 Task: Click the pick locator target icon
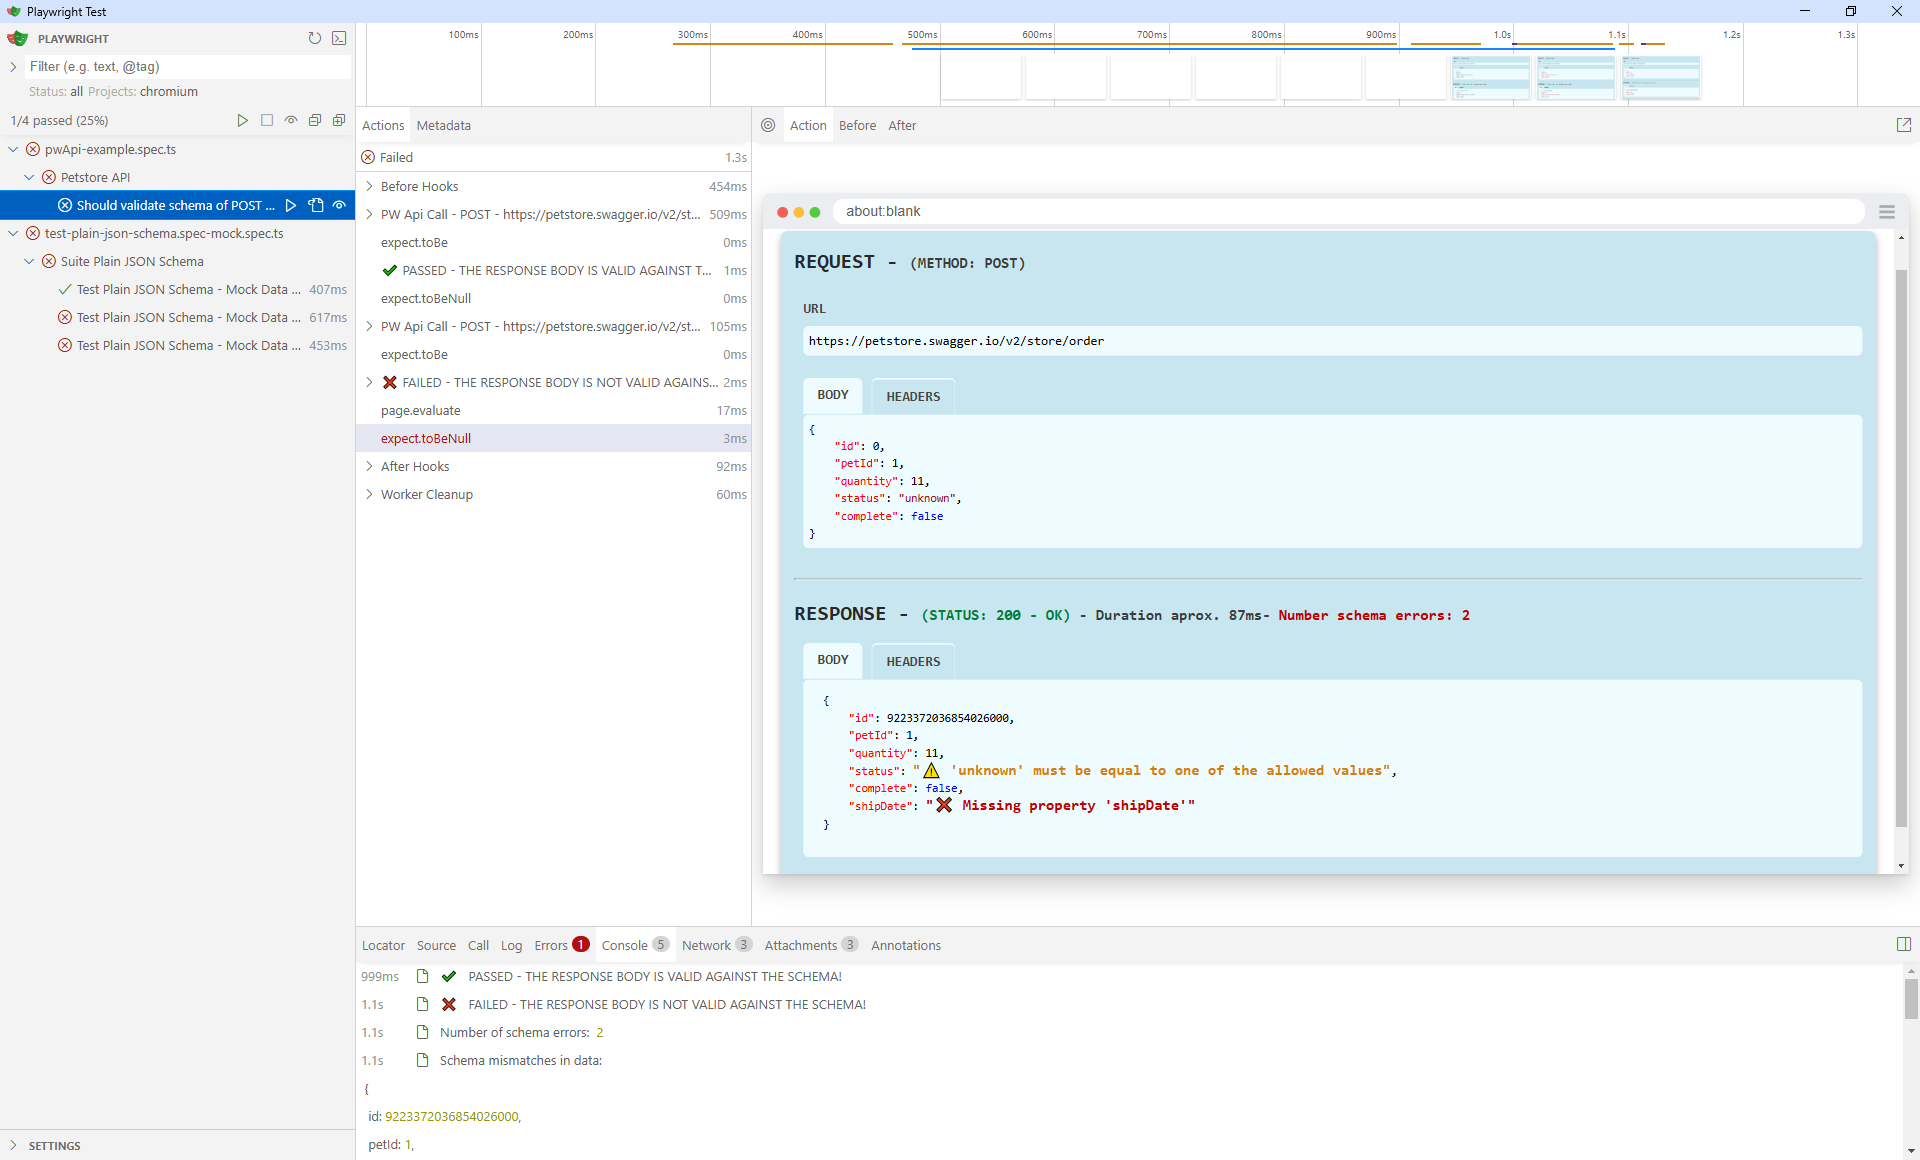(768, 125)
